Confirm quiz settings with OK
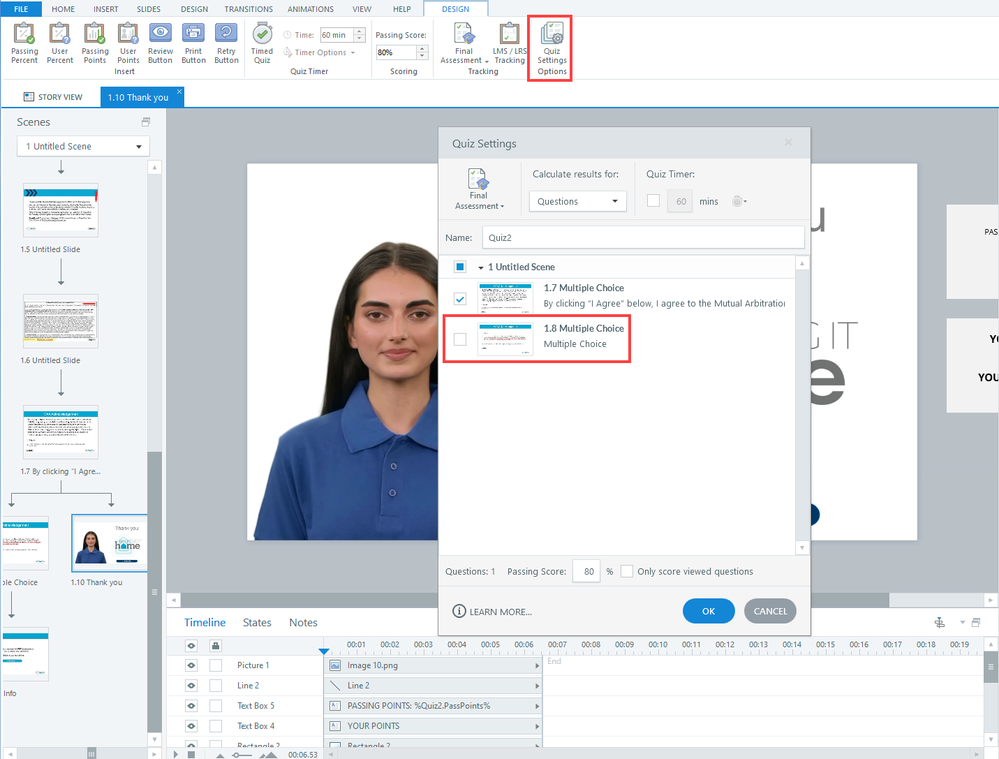 click(708, 611)
